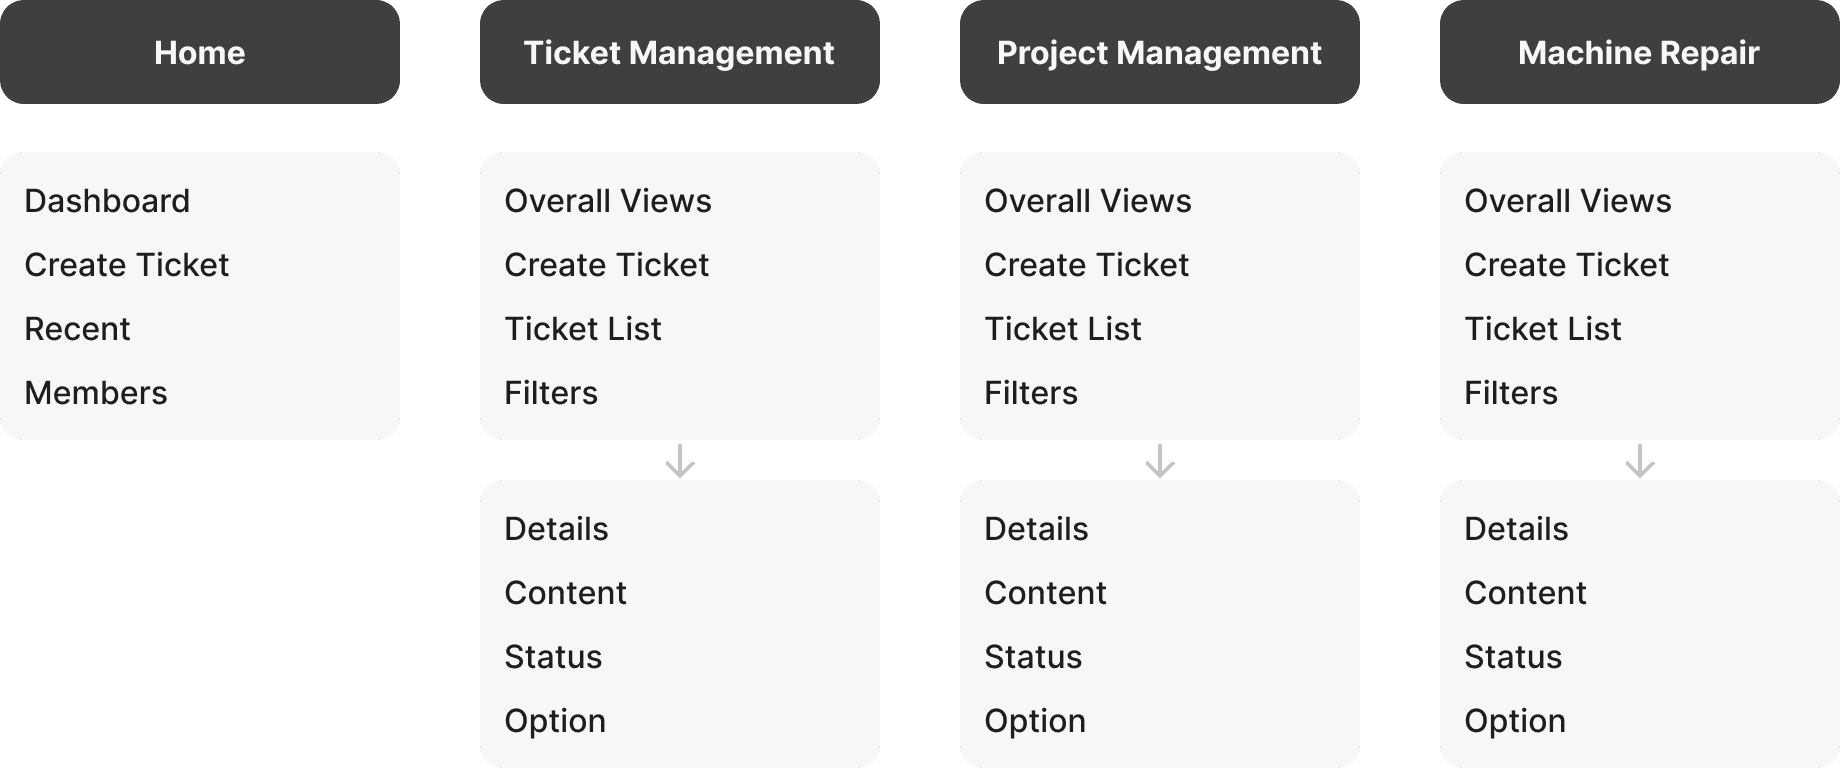Viewport: 1840px width, 768px height.
Task: Open Create Ticket under Project Management
Action: click(x=1087, y=265)
